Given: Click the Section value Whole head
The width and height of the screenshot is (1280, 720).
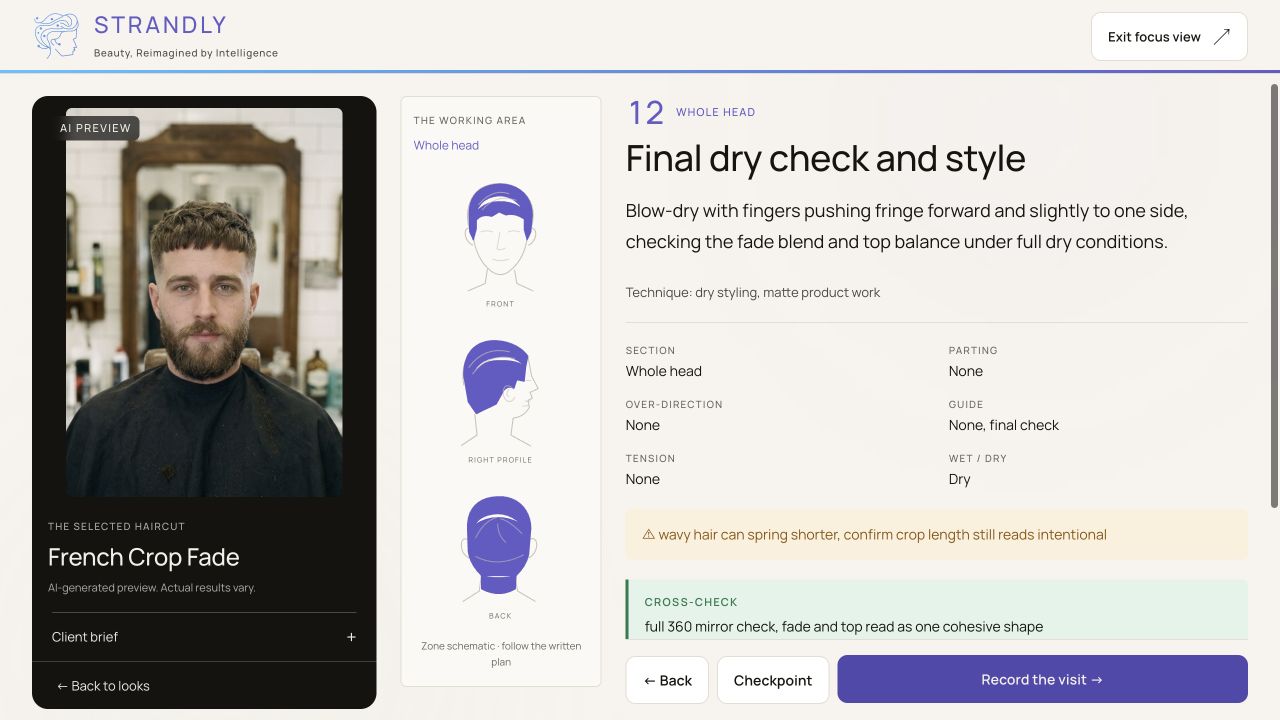Looking at the screenshot, I should (x=664, y=371).
